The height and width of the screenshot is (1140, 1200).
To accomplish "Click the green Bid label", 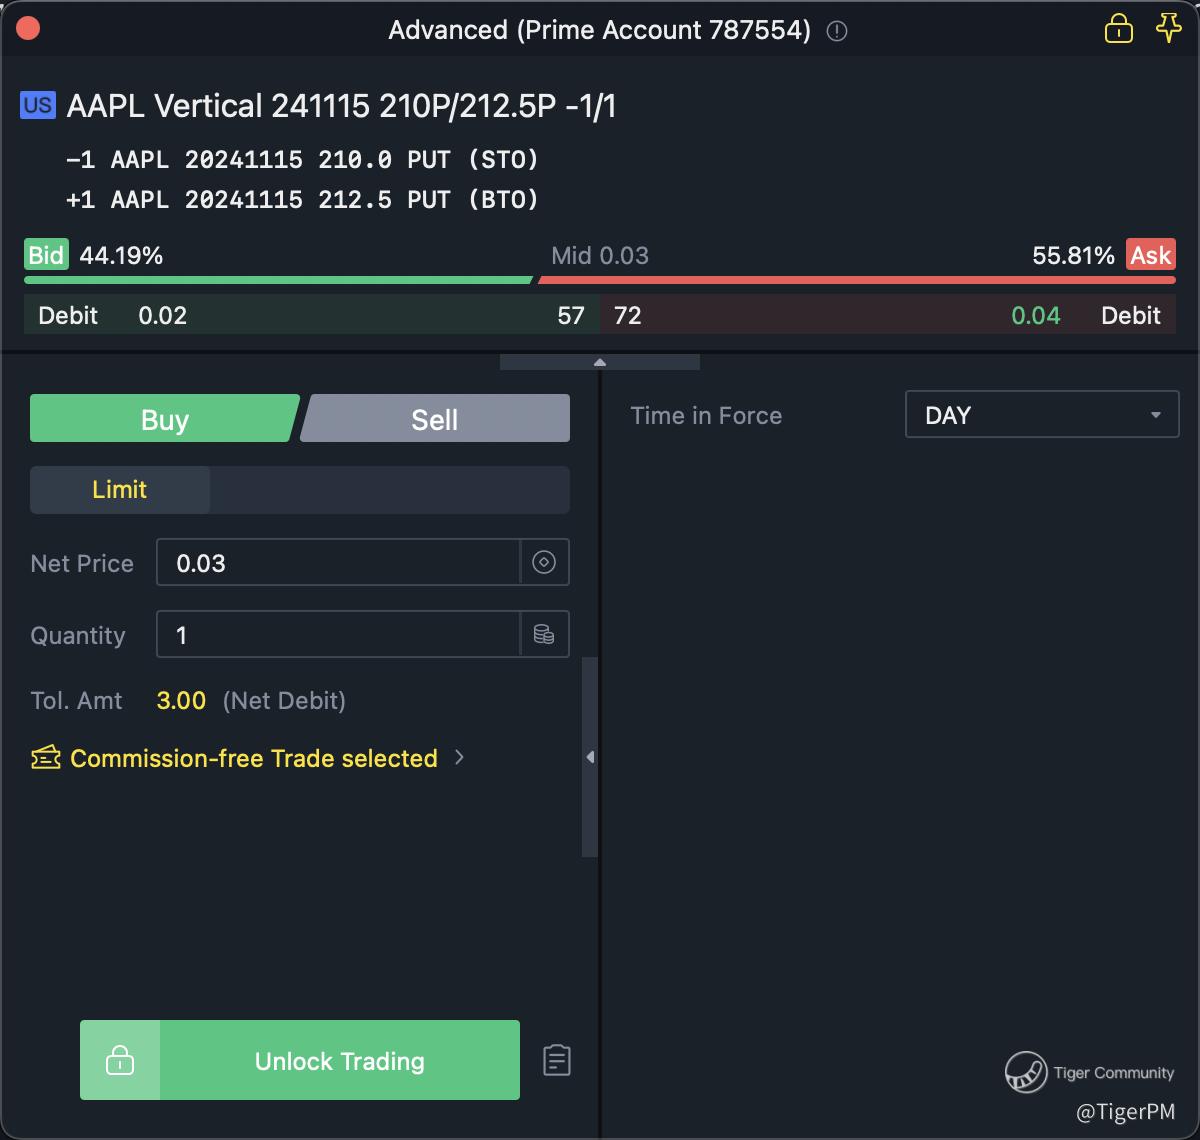I will coord(46,255).
